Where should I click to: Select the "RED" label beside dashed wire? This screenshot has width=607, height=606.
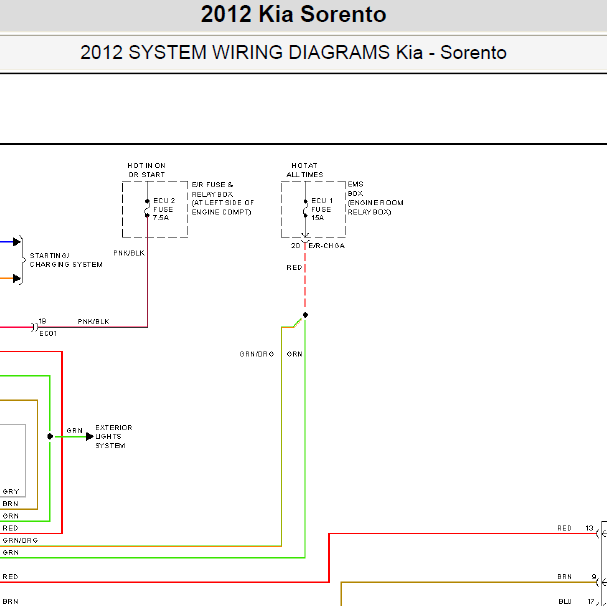294,268
